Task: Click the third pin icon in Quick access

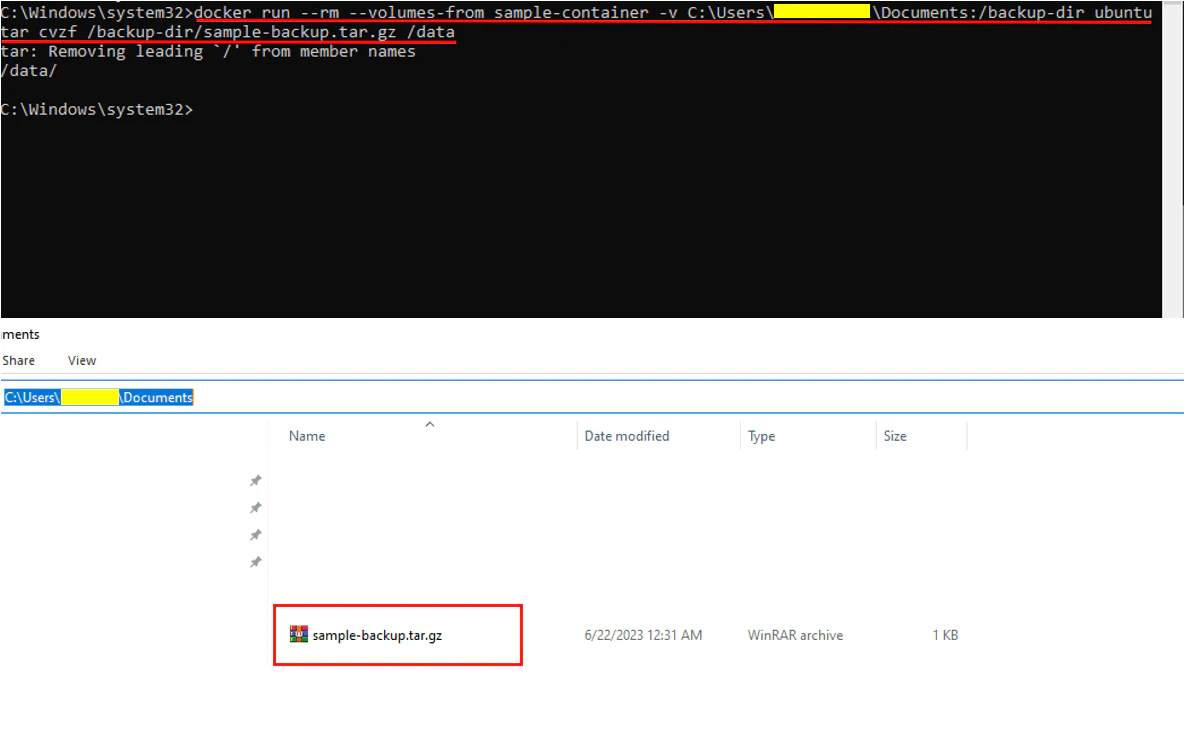Action: (x=255, y=534)
